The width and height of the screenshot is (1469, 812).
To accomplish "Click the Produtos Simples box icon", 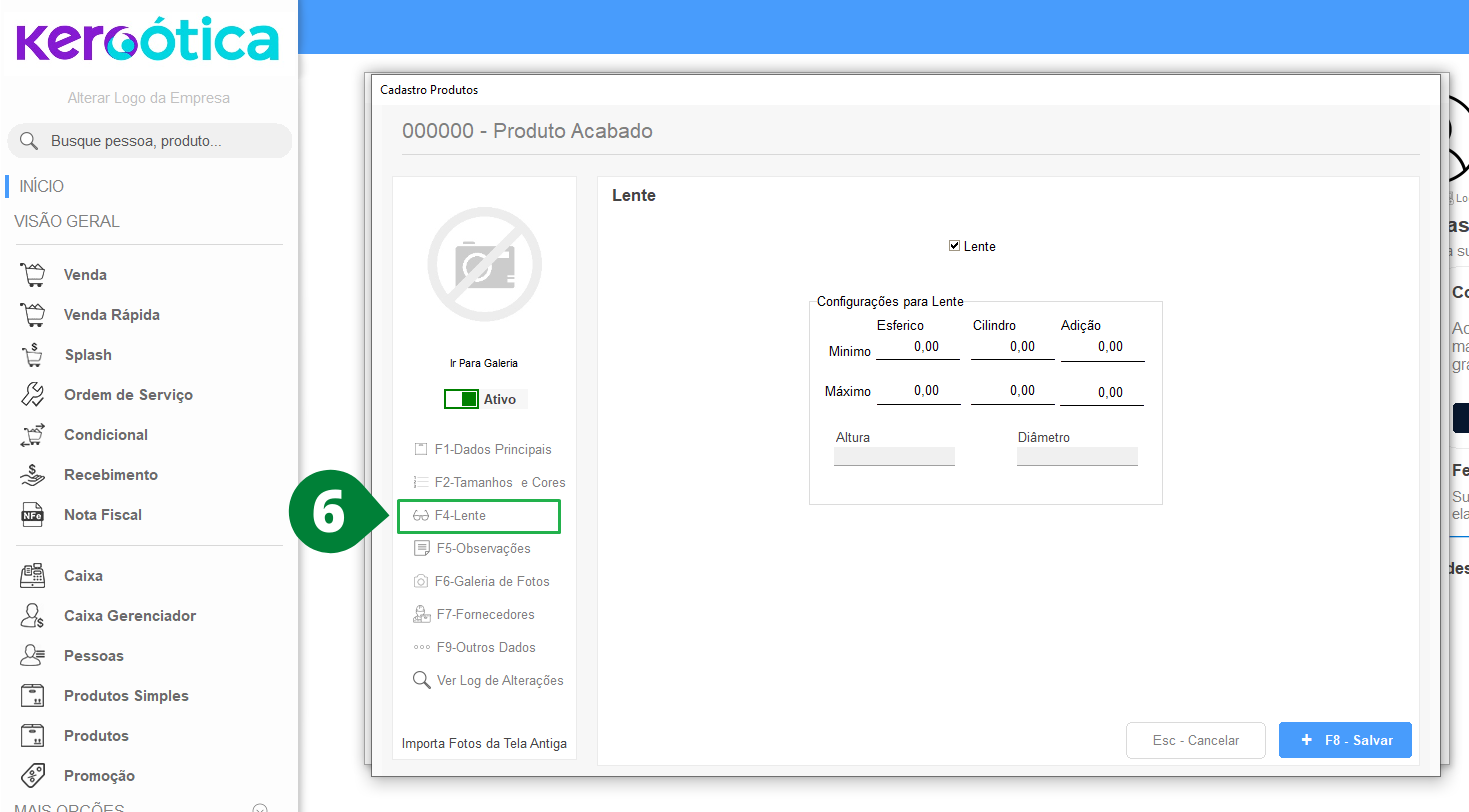I will tap(32, 696).
